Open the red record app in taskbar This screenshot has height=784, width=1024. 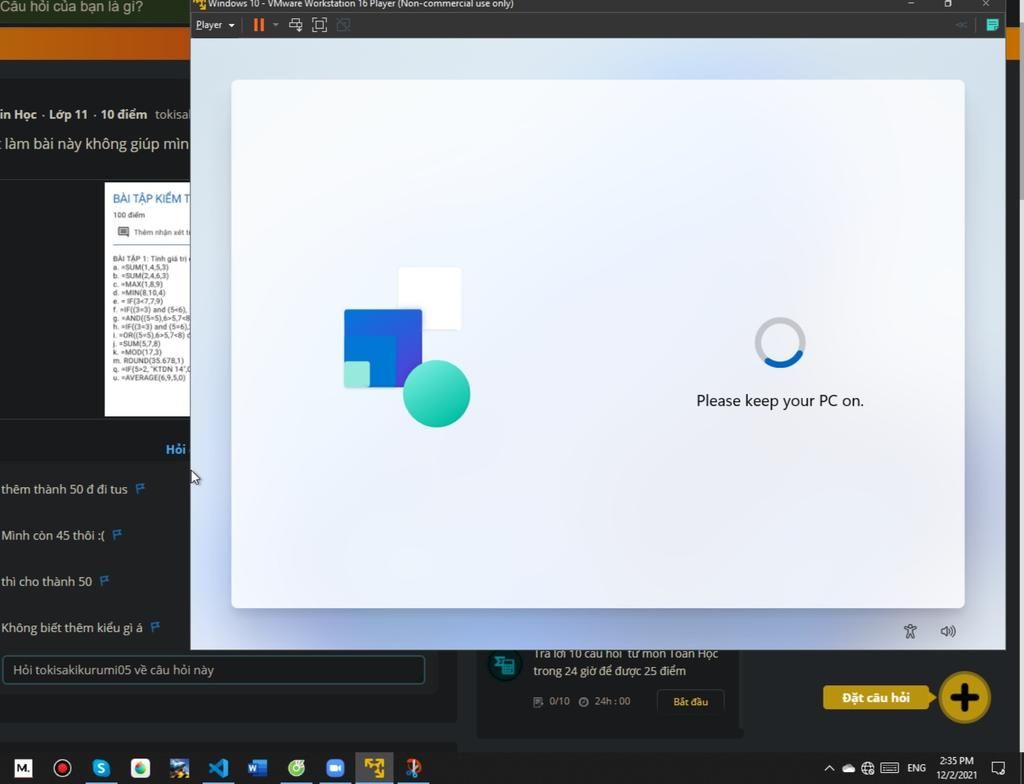pos(62,768)
